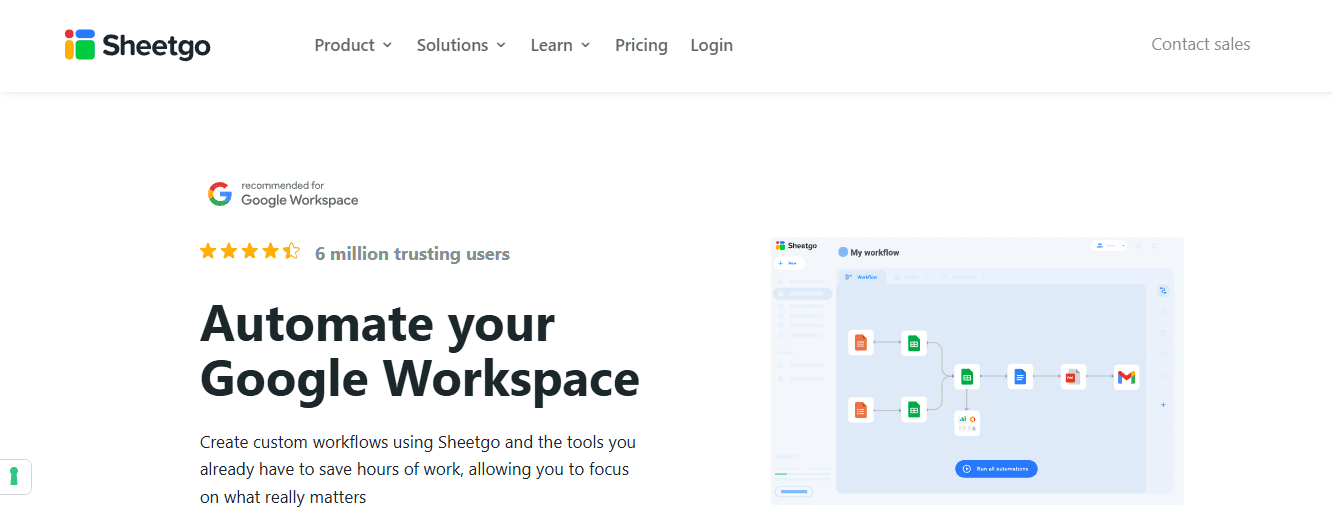Click the blue Google Docs icon in the illustration
Image resolution: width=1332 pixels, height=530 pixels.
pos(1020,377)
